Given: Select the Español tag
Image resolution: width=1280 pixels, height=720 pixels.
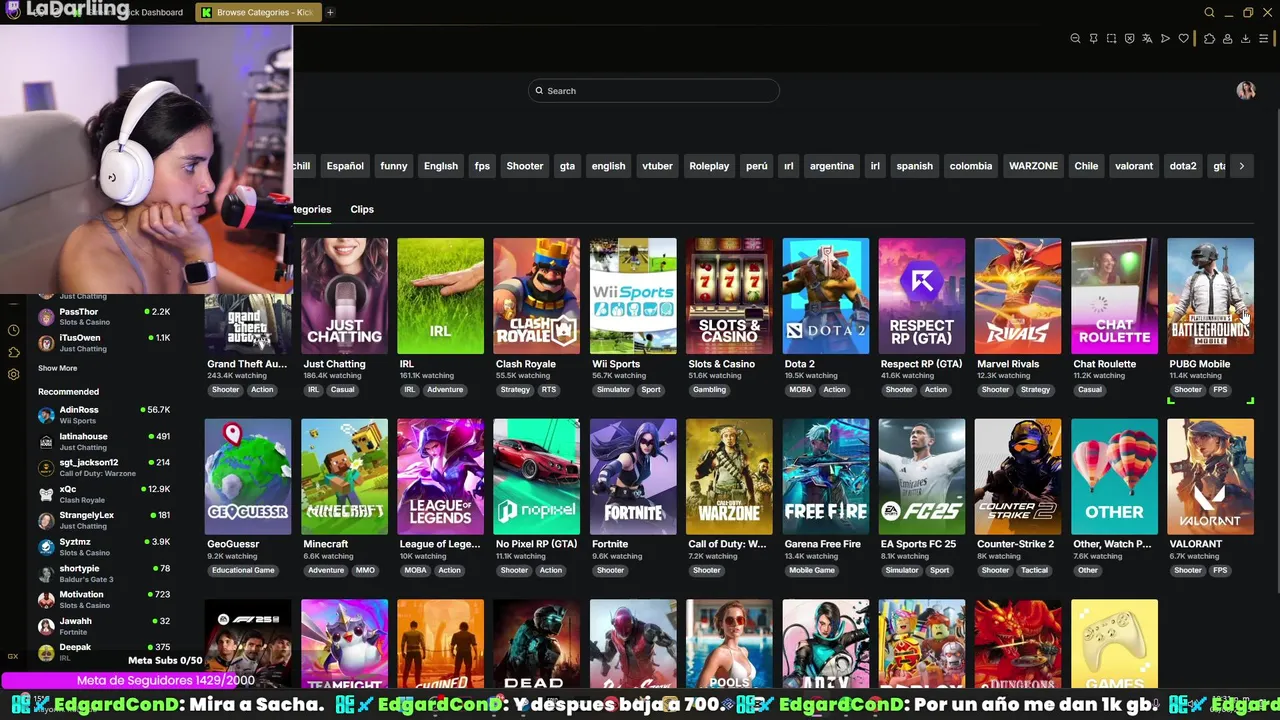Looking at the screenshot, I should tap(345, 166).
